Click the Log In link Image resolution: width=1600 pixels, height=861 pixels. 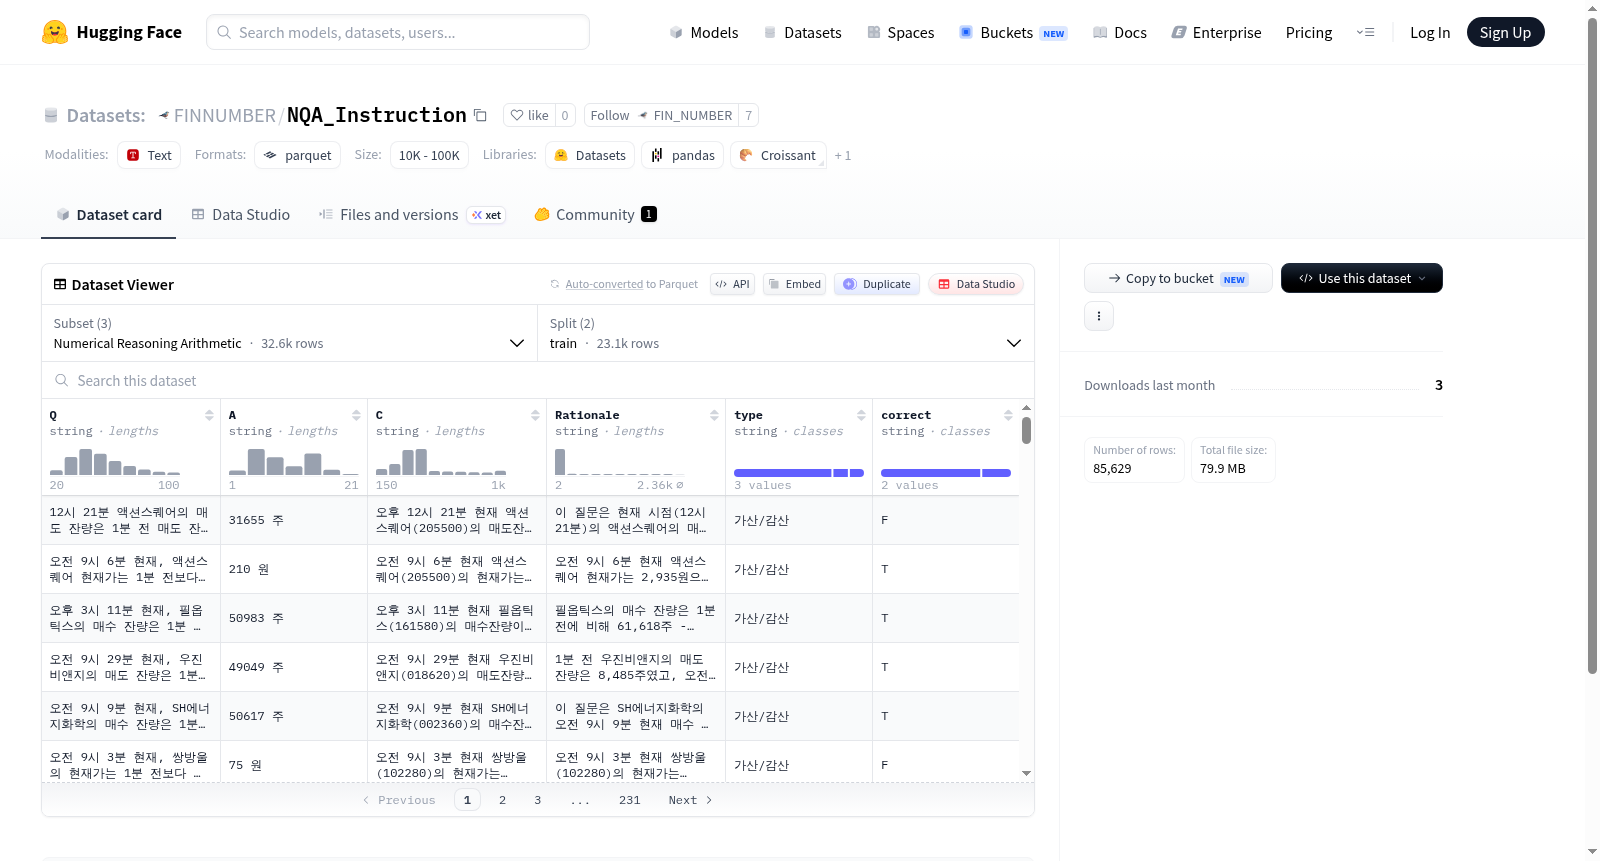point(1430,32)
